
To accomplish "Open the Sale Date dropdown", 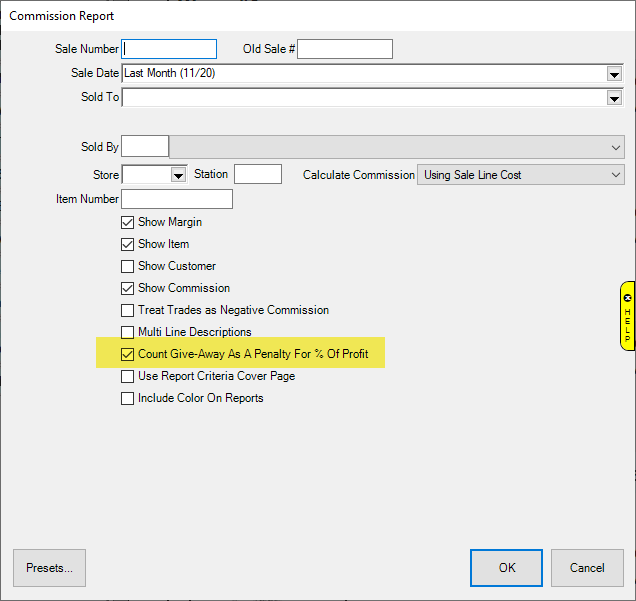I will [x=613, y=74].
